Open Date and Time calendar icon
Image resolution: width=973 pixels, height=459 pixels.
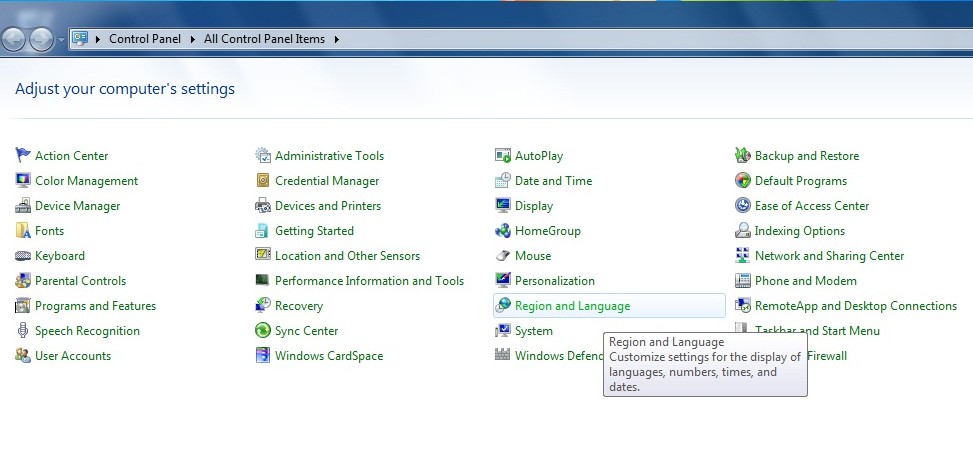(x=503, y=180)
